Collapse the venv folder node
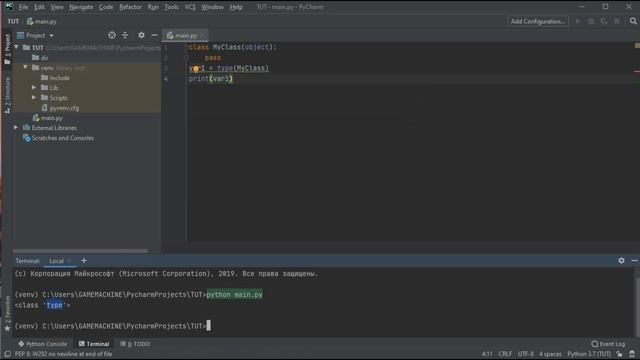Image resolution: width=640 pixels, height=360 pixels. tap(25, 67)
